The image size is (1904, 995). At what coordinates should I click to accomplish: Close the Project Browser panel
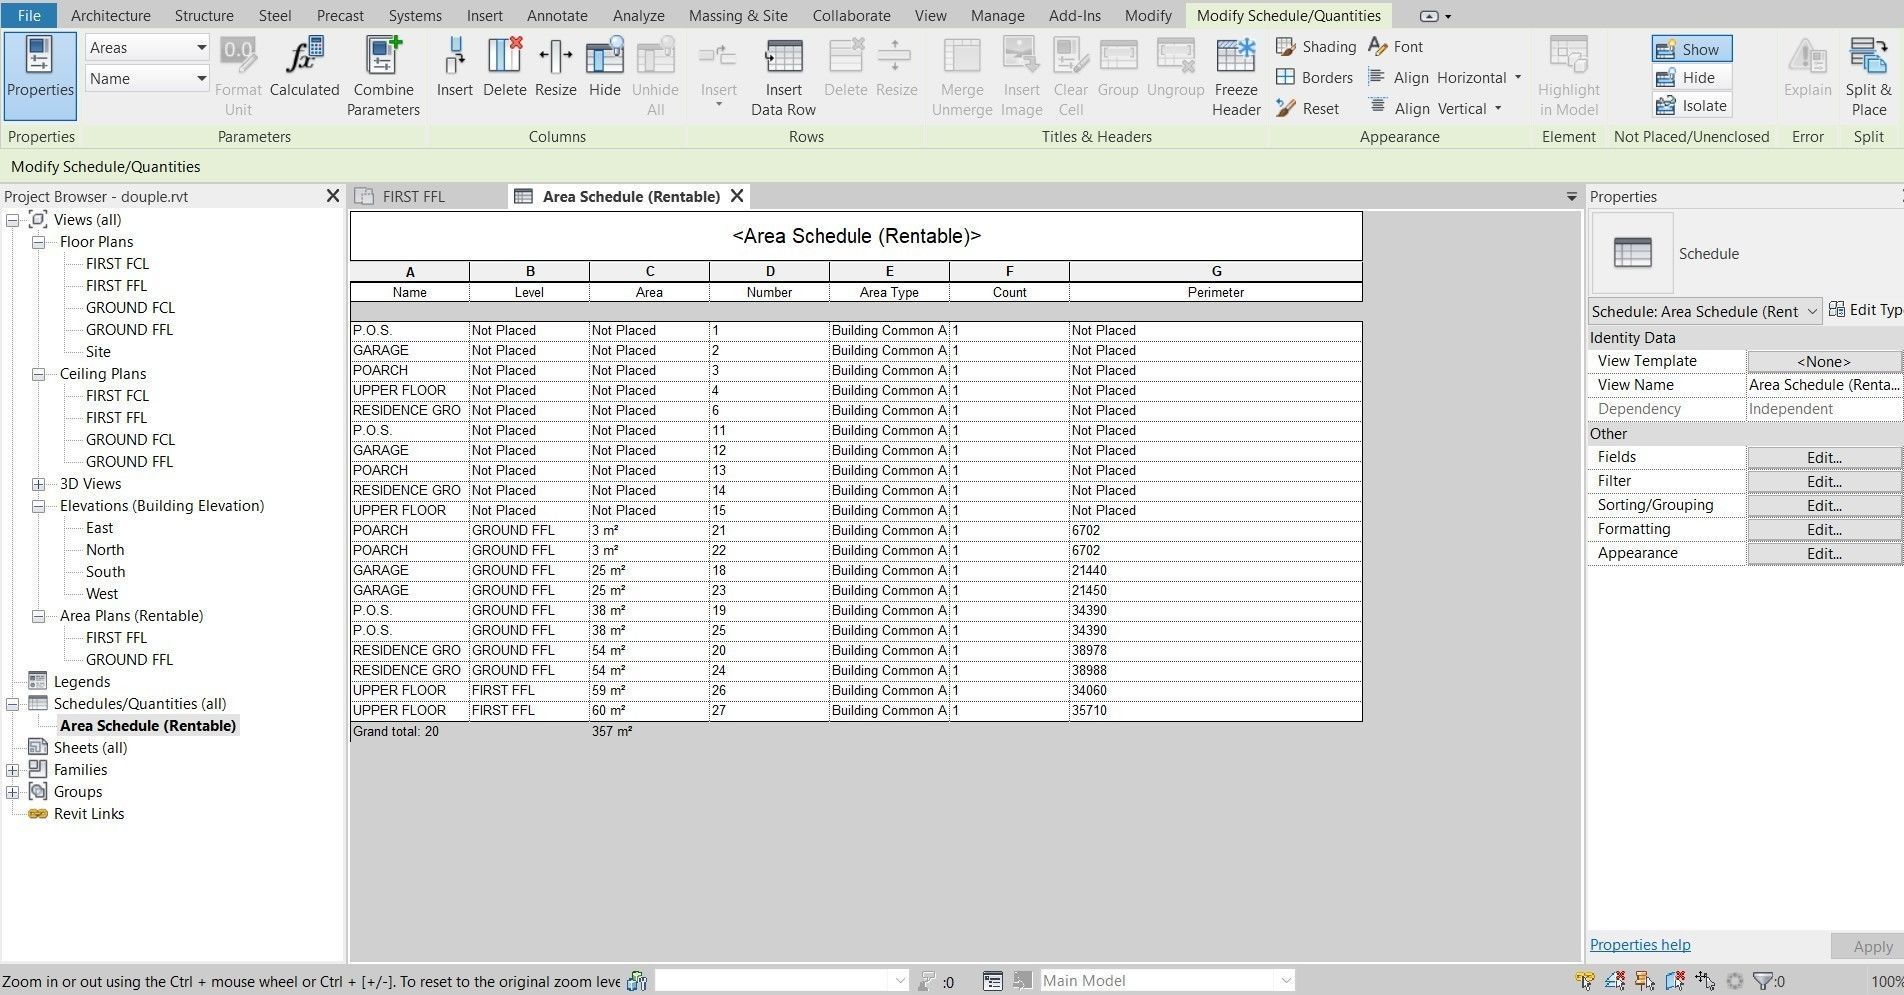[x=333, y=196]
